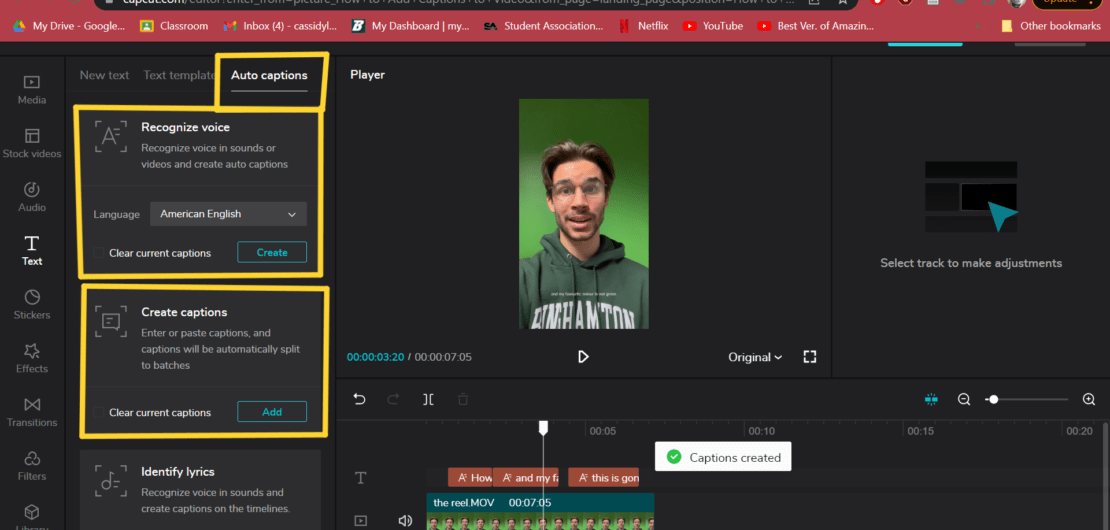Click the 00:10 mark on timeline ruler

coord(760,431)
